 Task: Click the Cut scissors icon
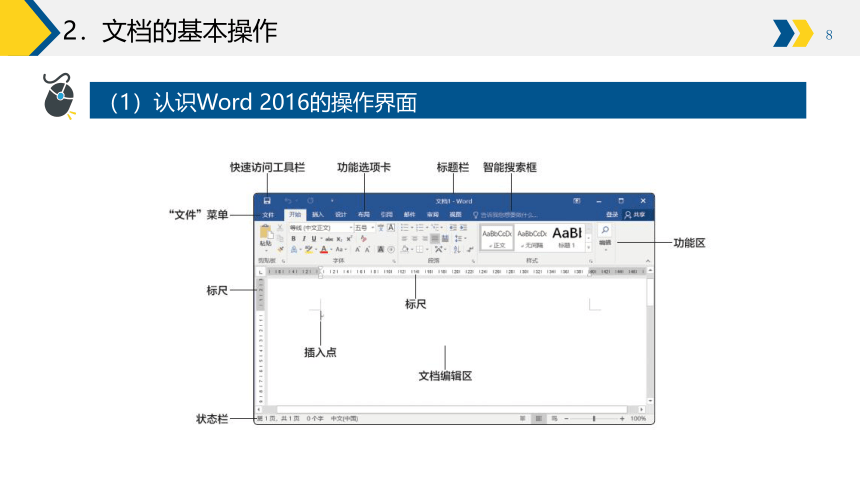coord(280,227)
